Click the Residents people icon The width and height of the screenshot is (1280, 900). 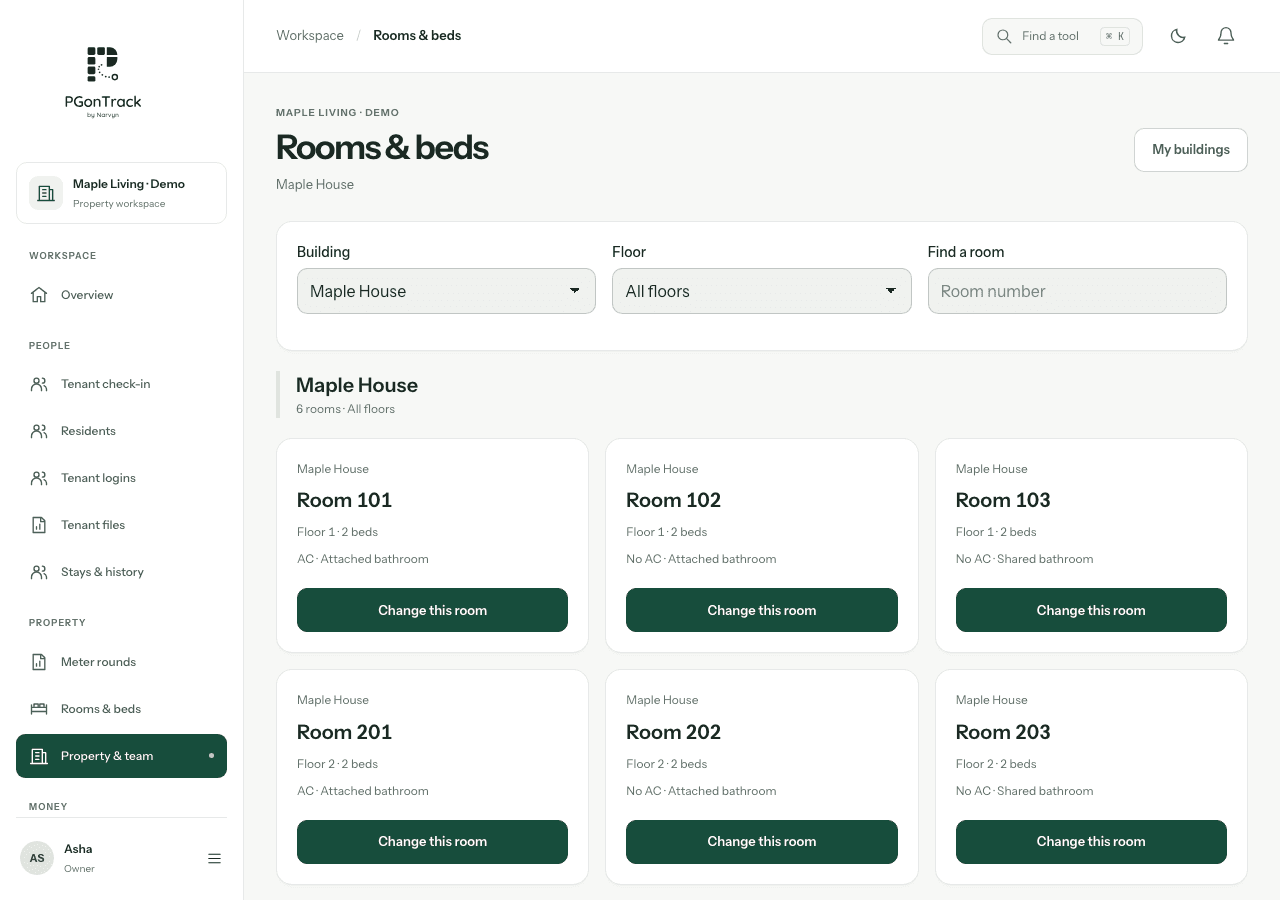(x=39, y=431)
